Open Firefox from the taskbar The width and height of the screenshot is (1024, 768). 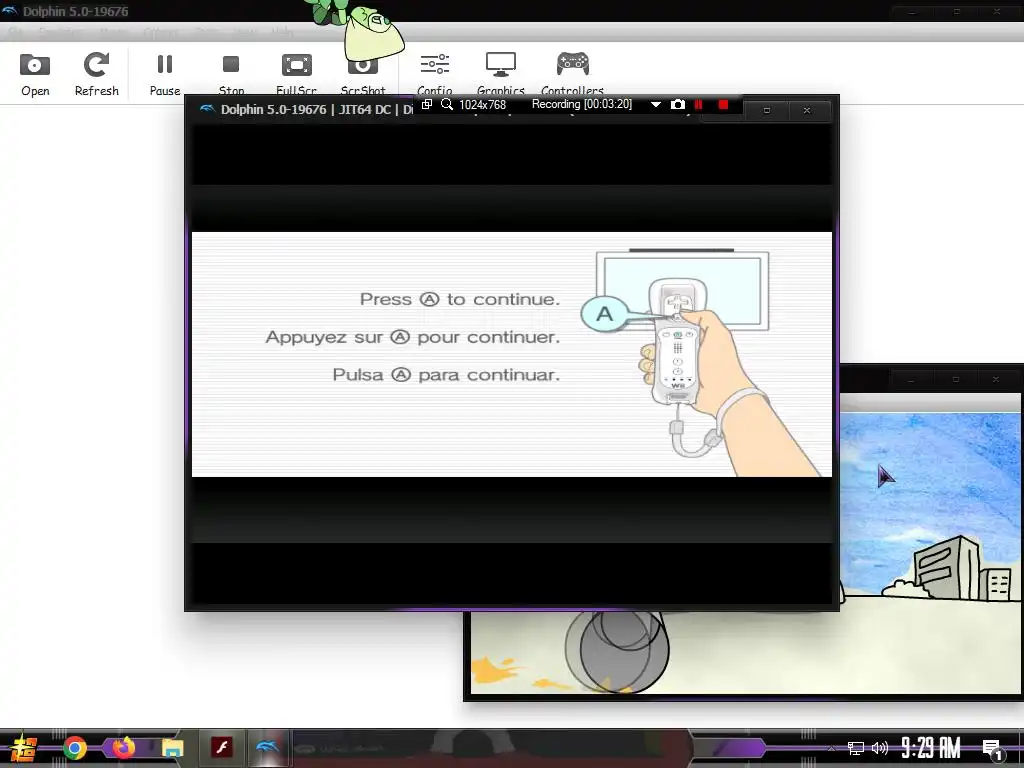click(123, 747)
